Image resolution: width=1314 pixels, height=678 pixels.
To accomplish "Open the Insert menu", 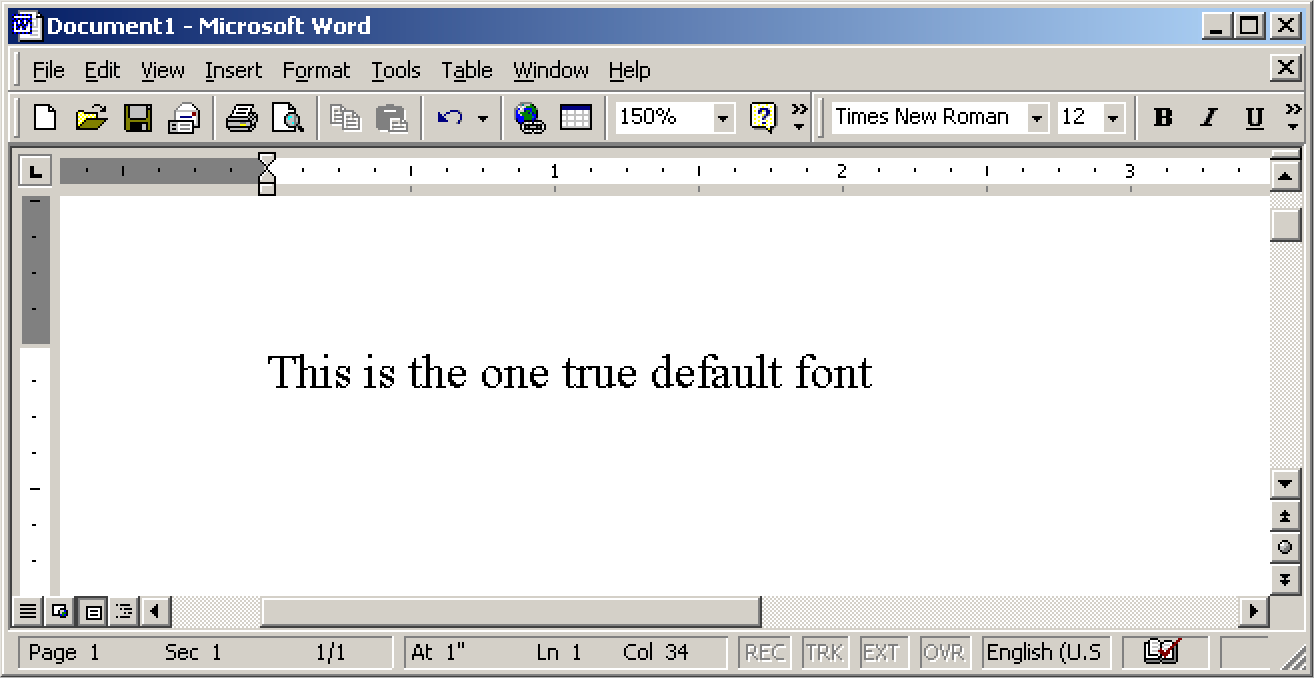I will point(233,71).
